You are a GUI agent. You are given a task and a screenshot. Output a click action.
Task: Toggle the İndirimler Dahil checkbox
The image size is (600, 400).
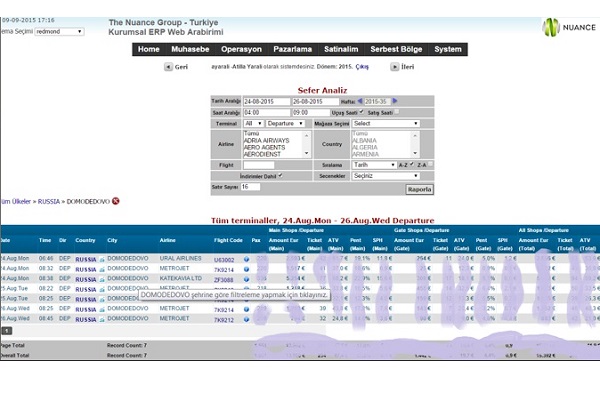pos(280,175)
